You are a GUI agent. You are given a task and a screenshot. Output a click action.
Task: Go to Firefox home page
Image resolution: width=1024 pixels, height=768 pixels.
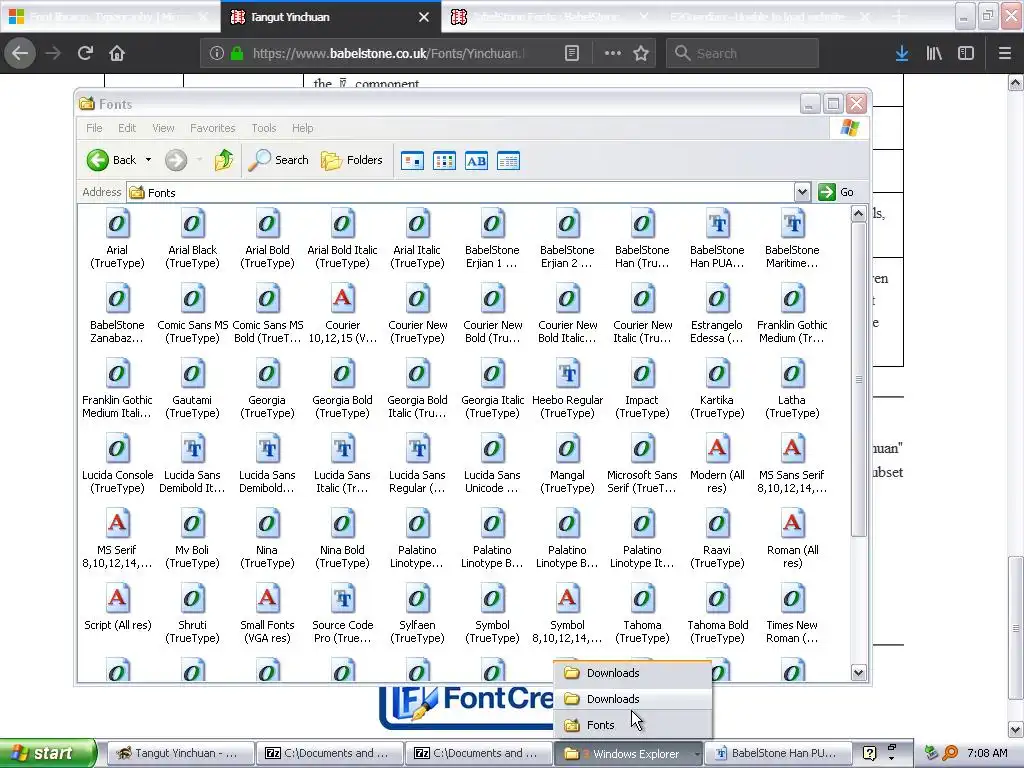[117, 53]
